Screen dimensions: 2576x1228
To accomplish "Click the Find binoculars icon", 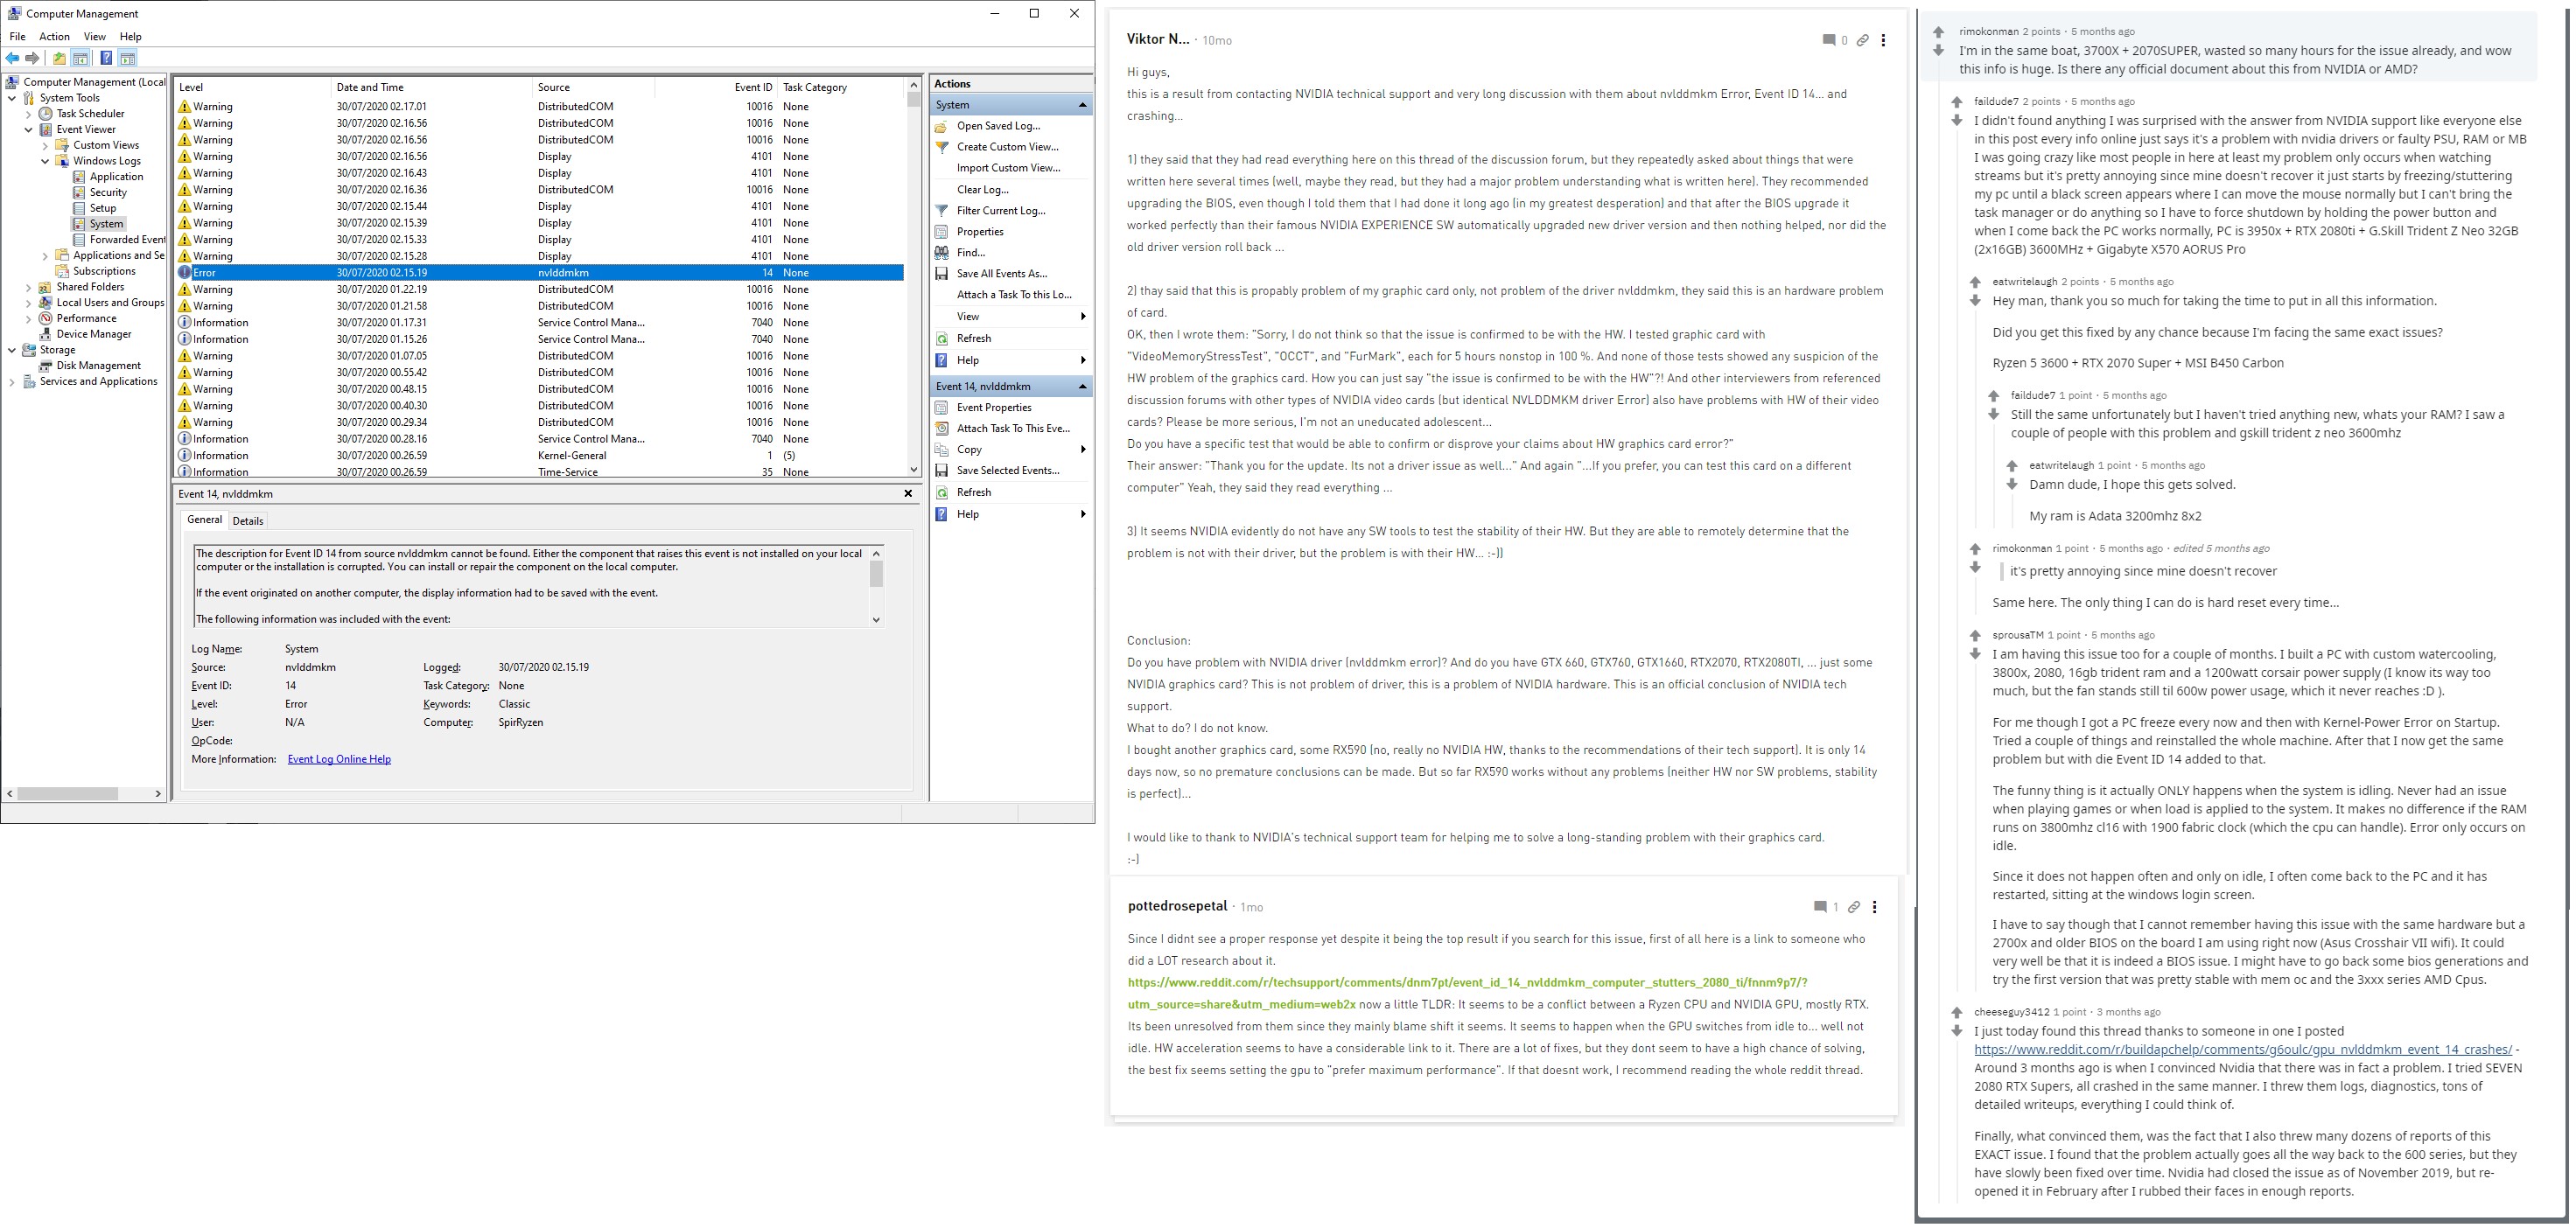I will (941, 253).
